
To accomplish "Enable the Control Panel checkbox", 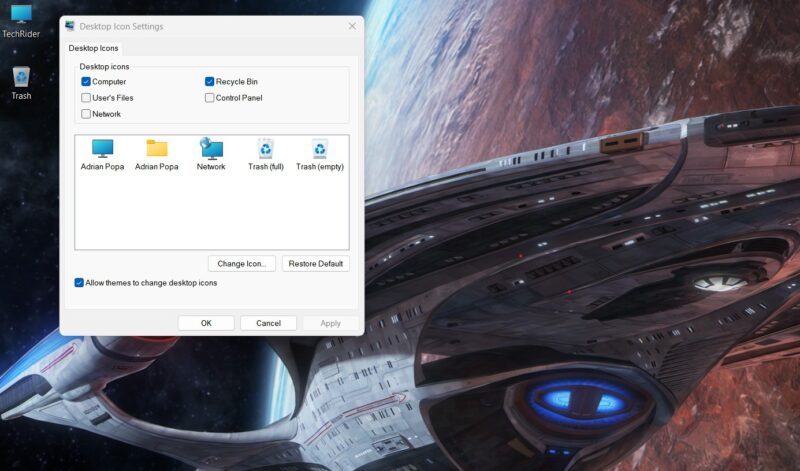I will (209, 97).
